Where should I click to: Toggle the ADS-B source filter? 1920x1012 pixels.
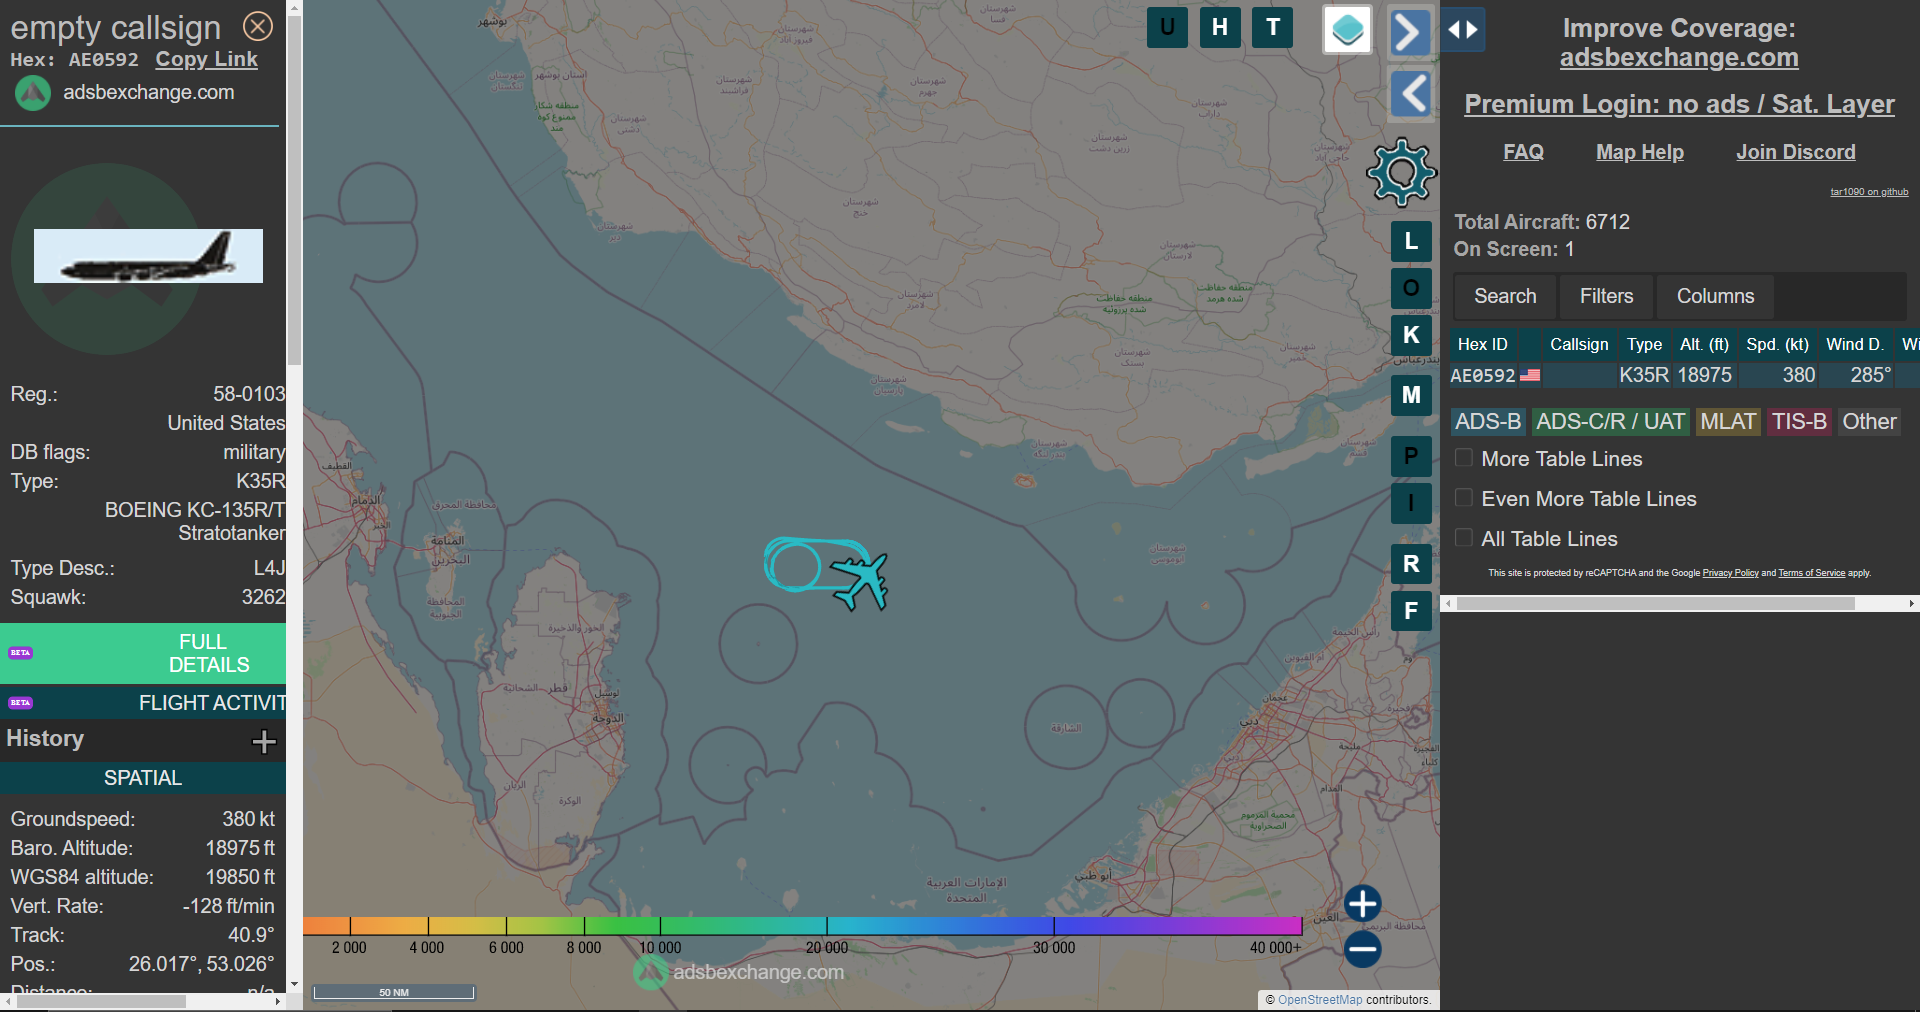coord(1488,422)
